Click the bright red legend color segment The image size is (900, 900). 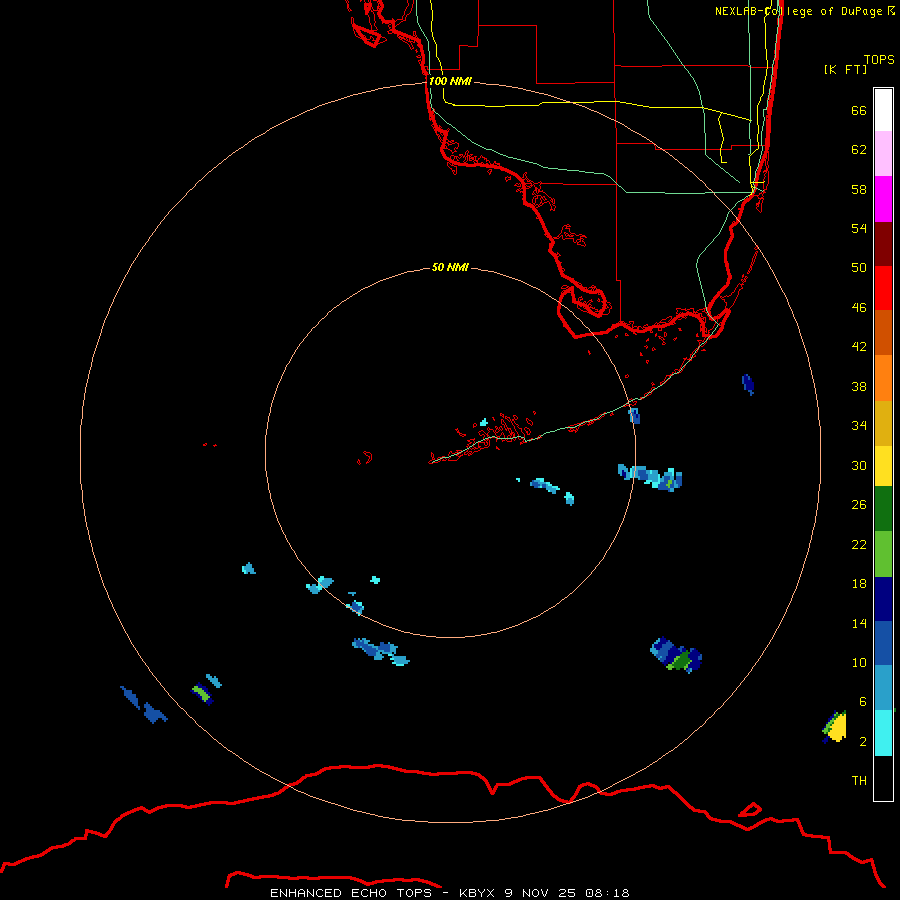(x=883, y=288)
